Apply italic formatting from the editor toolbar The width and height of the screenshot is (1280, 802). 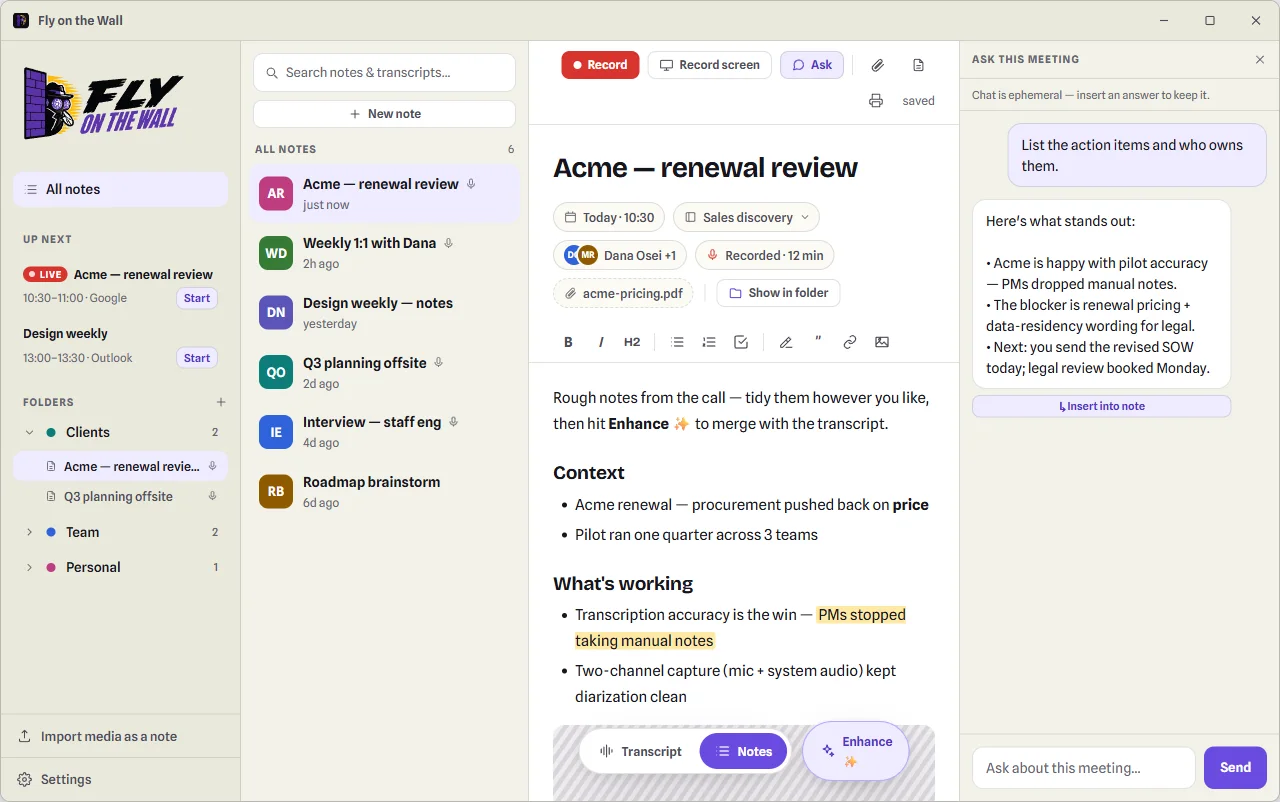coord(601,342)
